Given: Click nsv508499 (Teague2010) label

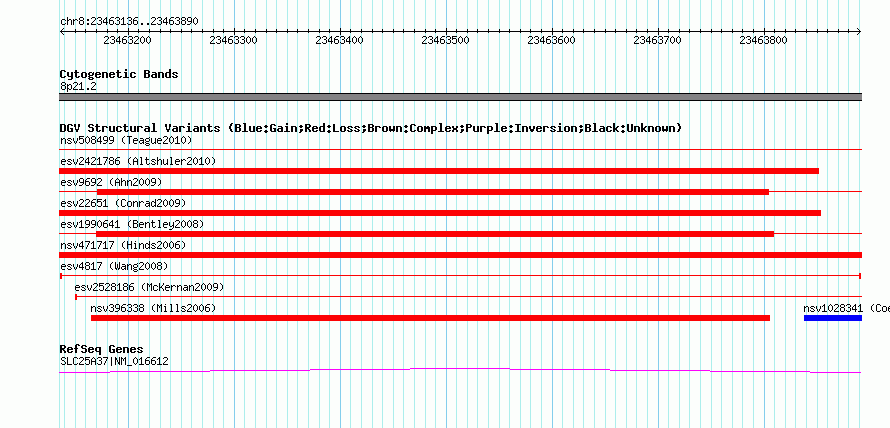Looking at the screenshot, I should [x=126, y=140].
